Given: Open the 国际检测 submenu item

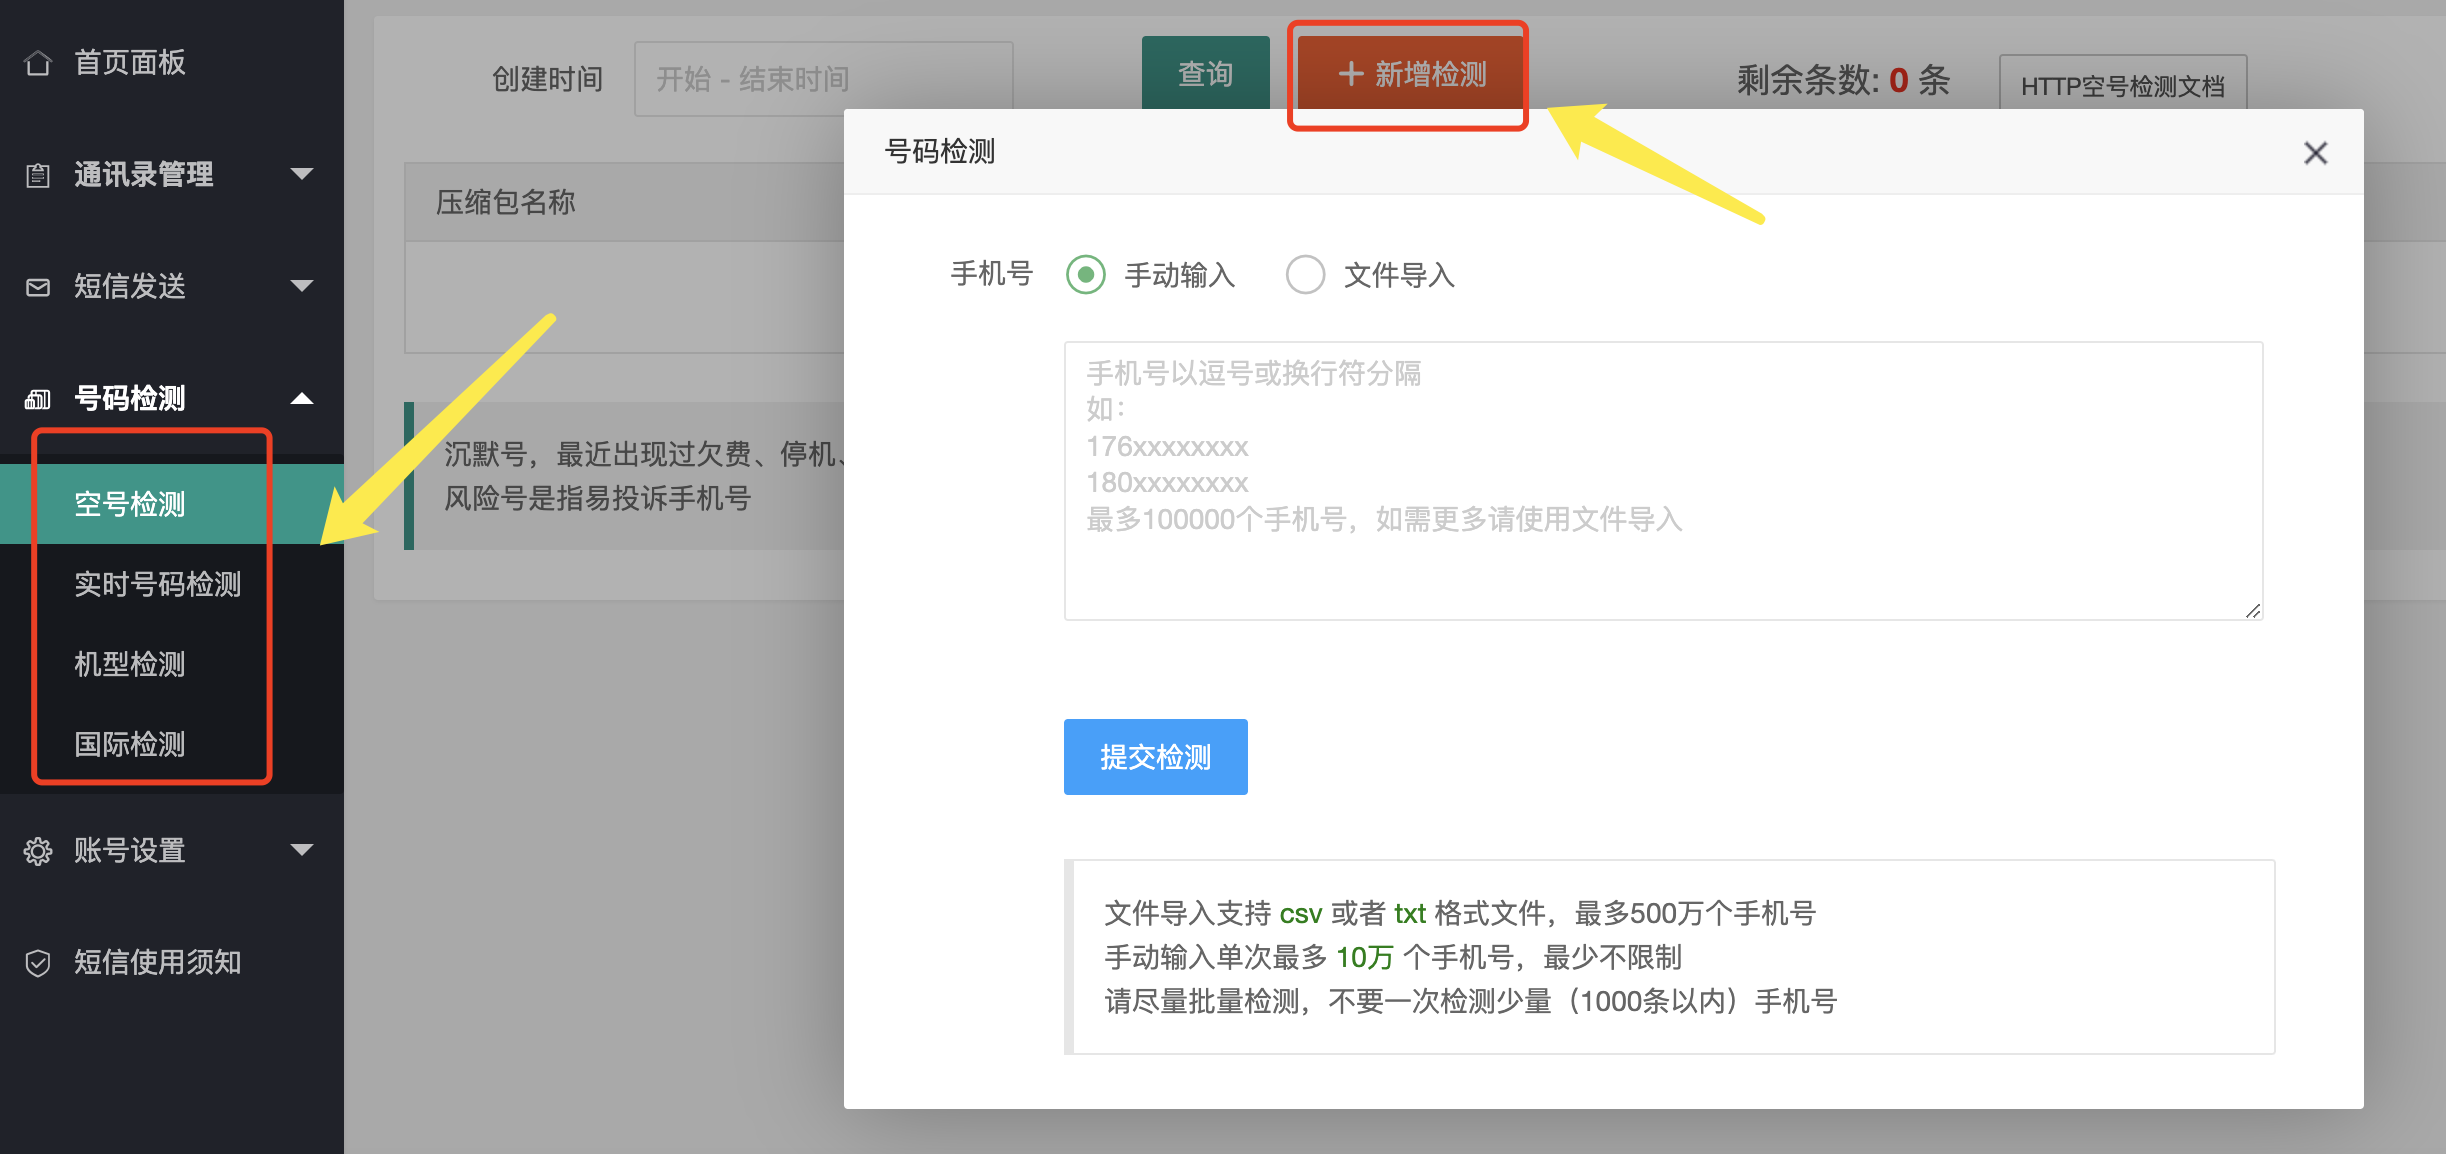Looking at the screenshot, I should pos(172,744).
